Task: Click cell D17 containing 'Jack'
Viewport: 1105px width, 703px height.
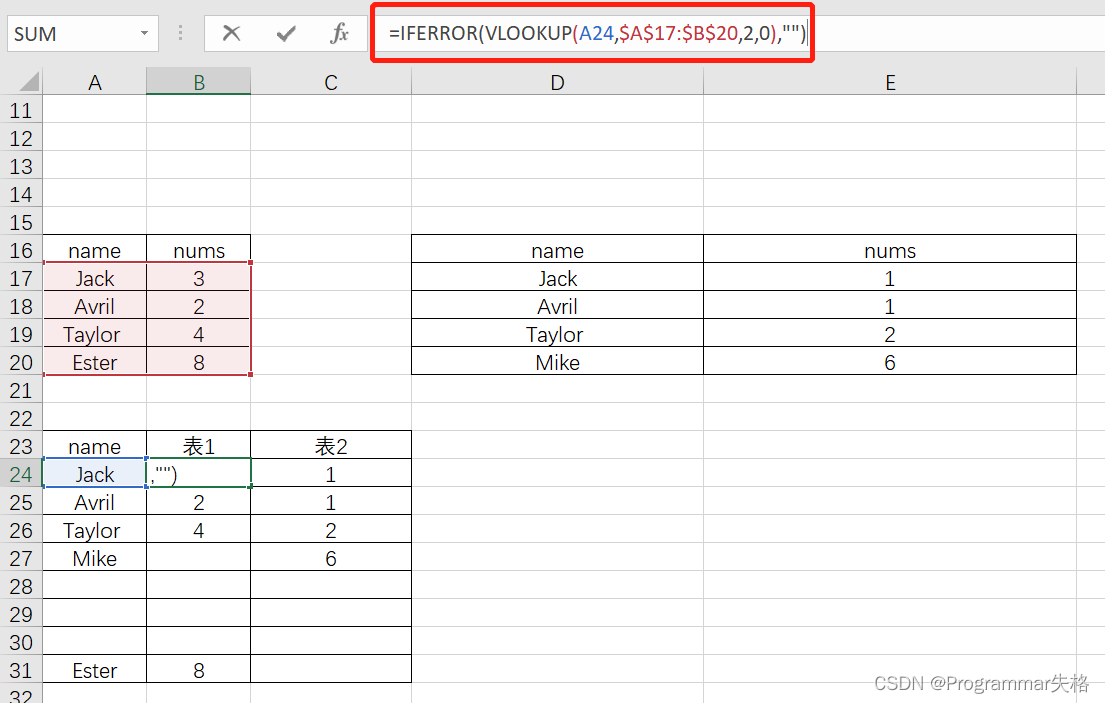Action: (x=557, y=278)
